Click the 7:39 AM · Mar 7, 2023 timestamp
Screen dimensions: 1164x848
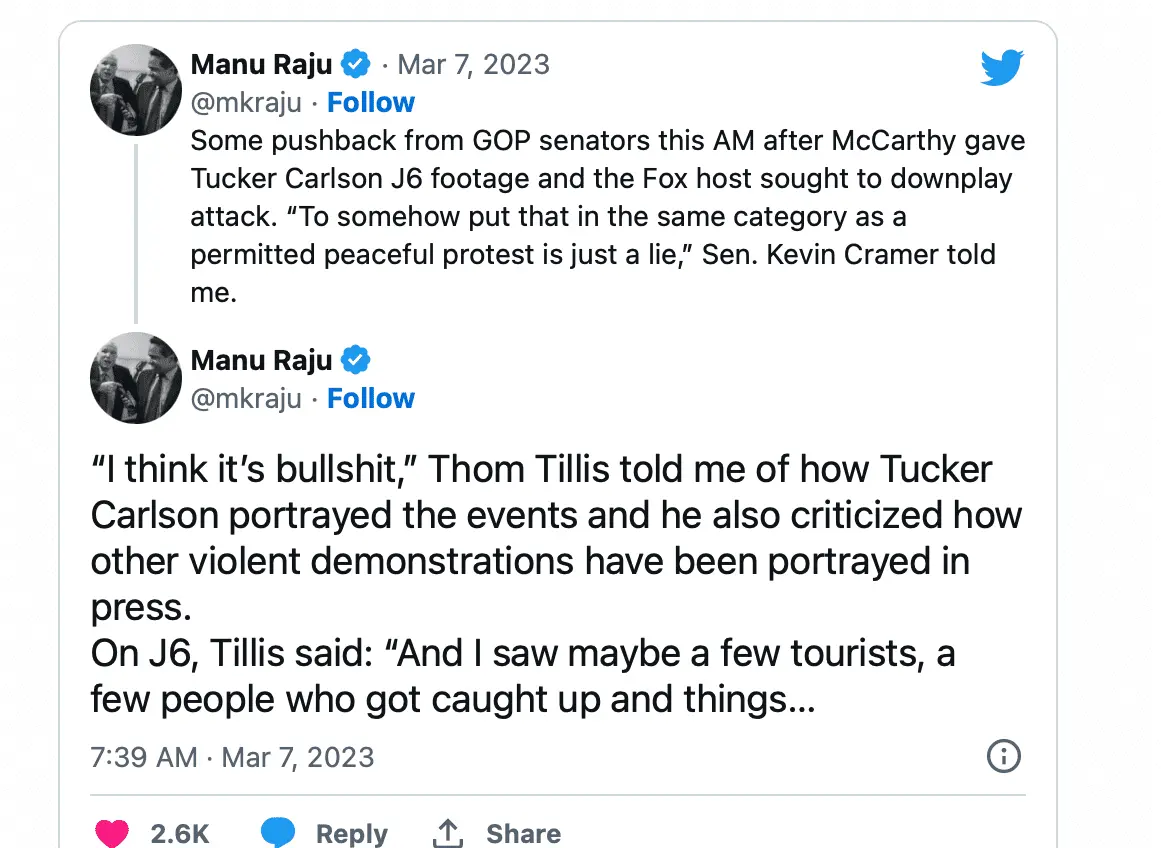coord(232,757)
